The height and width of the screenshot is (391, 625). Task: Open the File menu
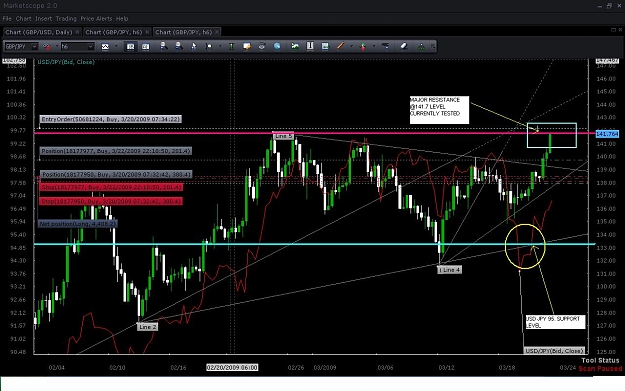(7, 19)
